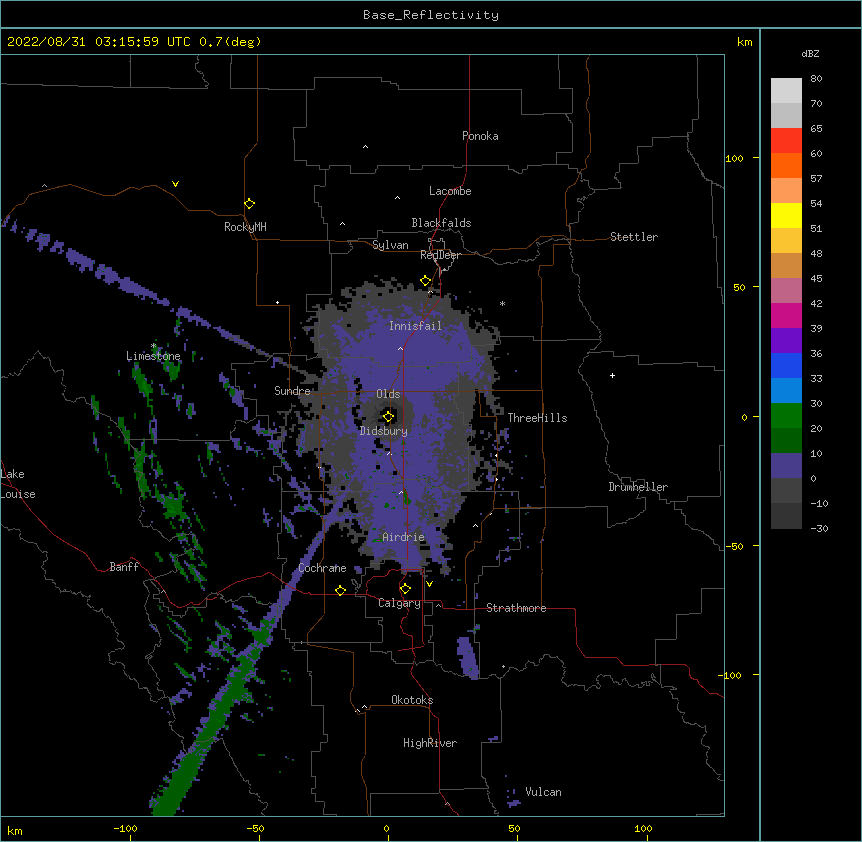Click the Calgary city label
This screenshot has height=842, width=862.
[399, 603]
